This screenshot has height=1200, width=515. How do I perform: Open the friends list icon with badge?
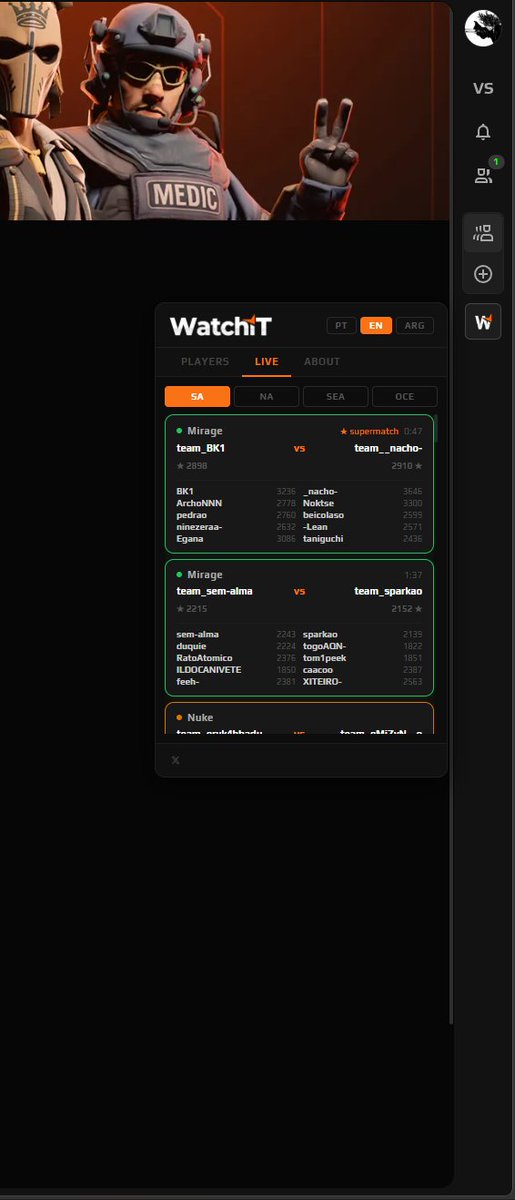click(x=484, y=174)
